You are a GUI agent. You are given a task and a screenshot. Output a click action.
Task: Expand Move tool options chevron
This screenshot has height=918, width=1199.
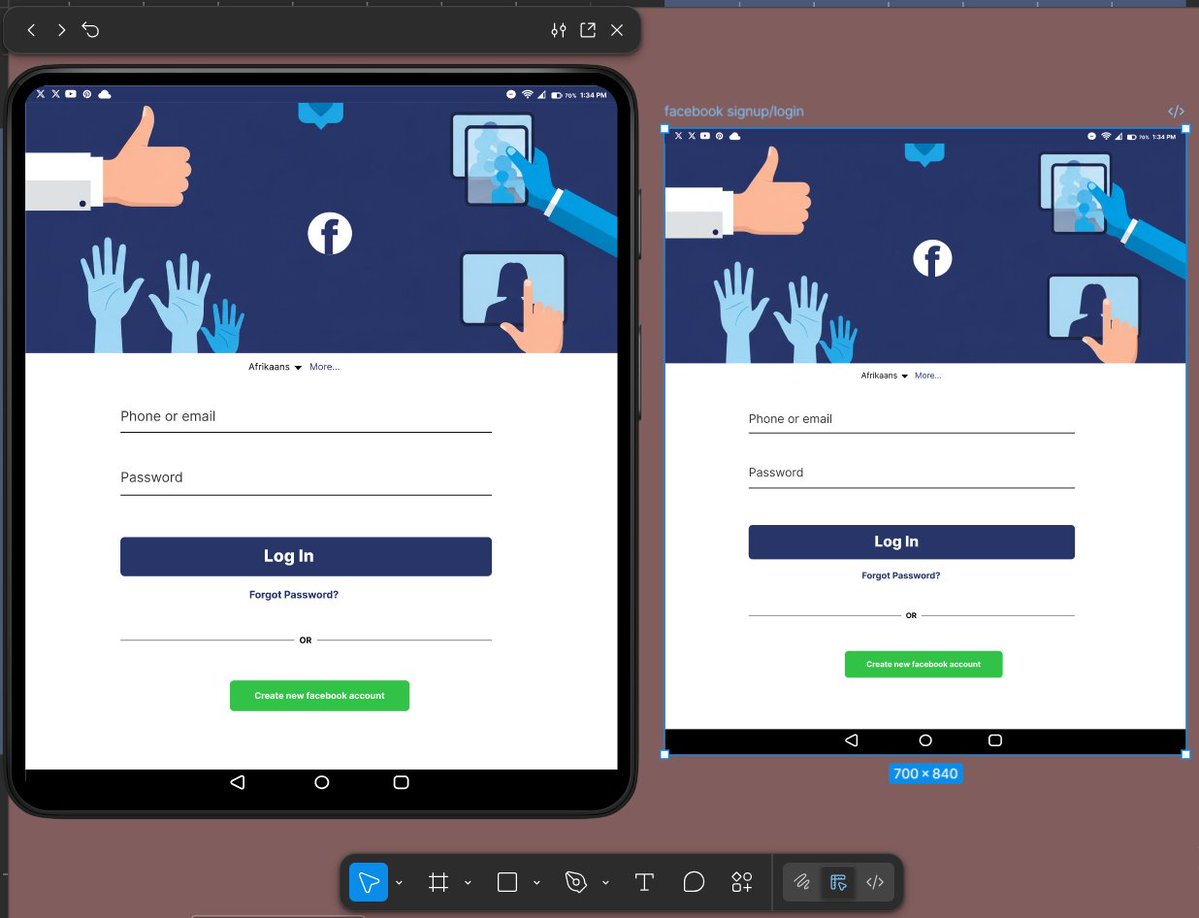399,883
